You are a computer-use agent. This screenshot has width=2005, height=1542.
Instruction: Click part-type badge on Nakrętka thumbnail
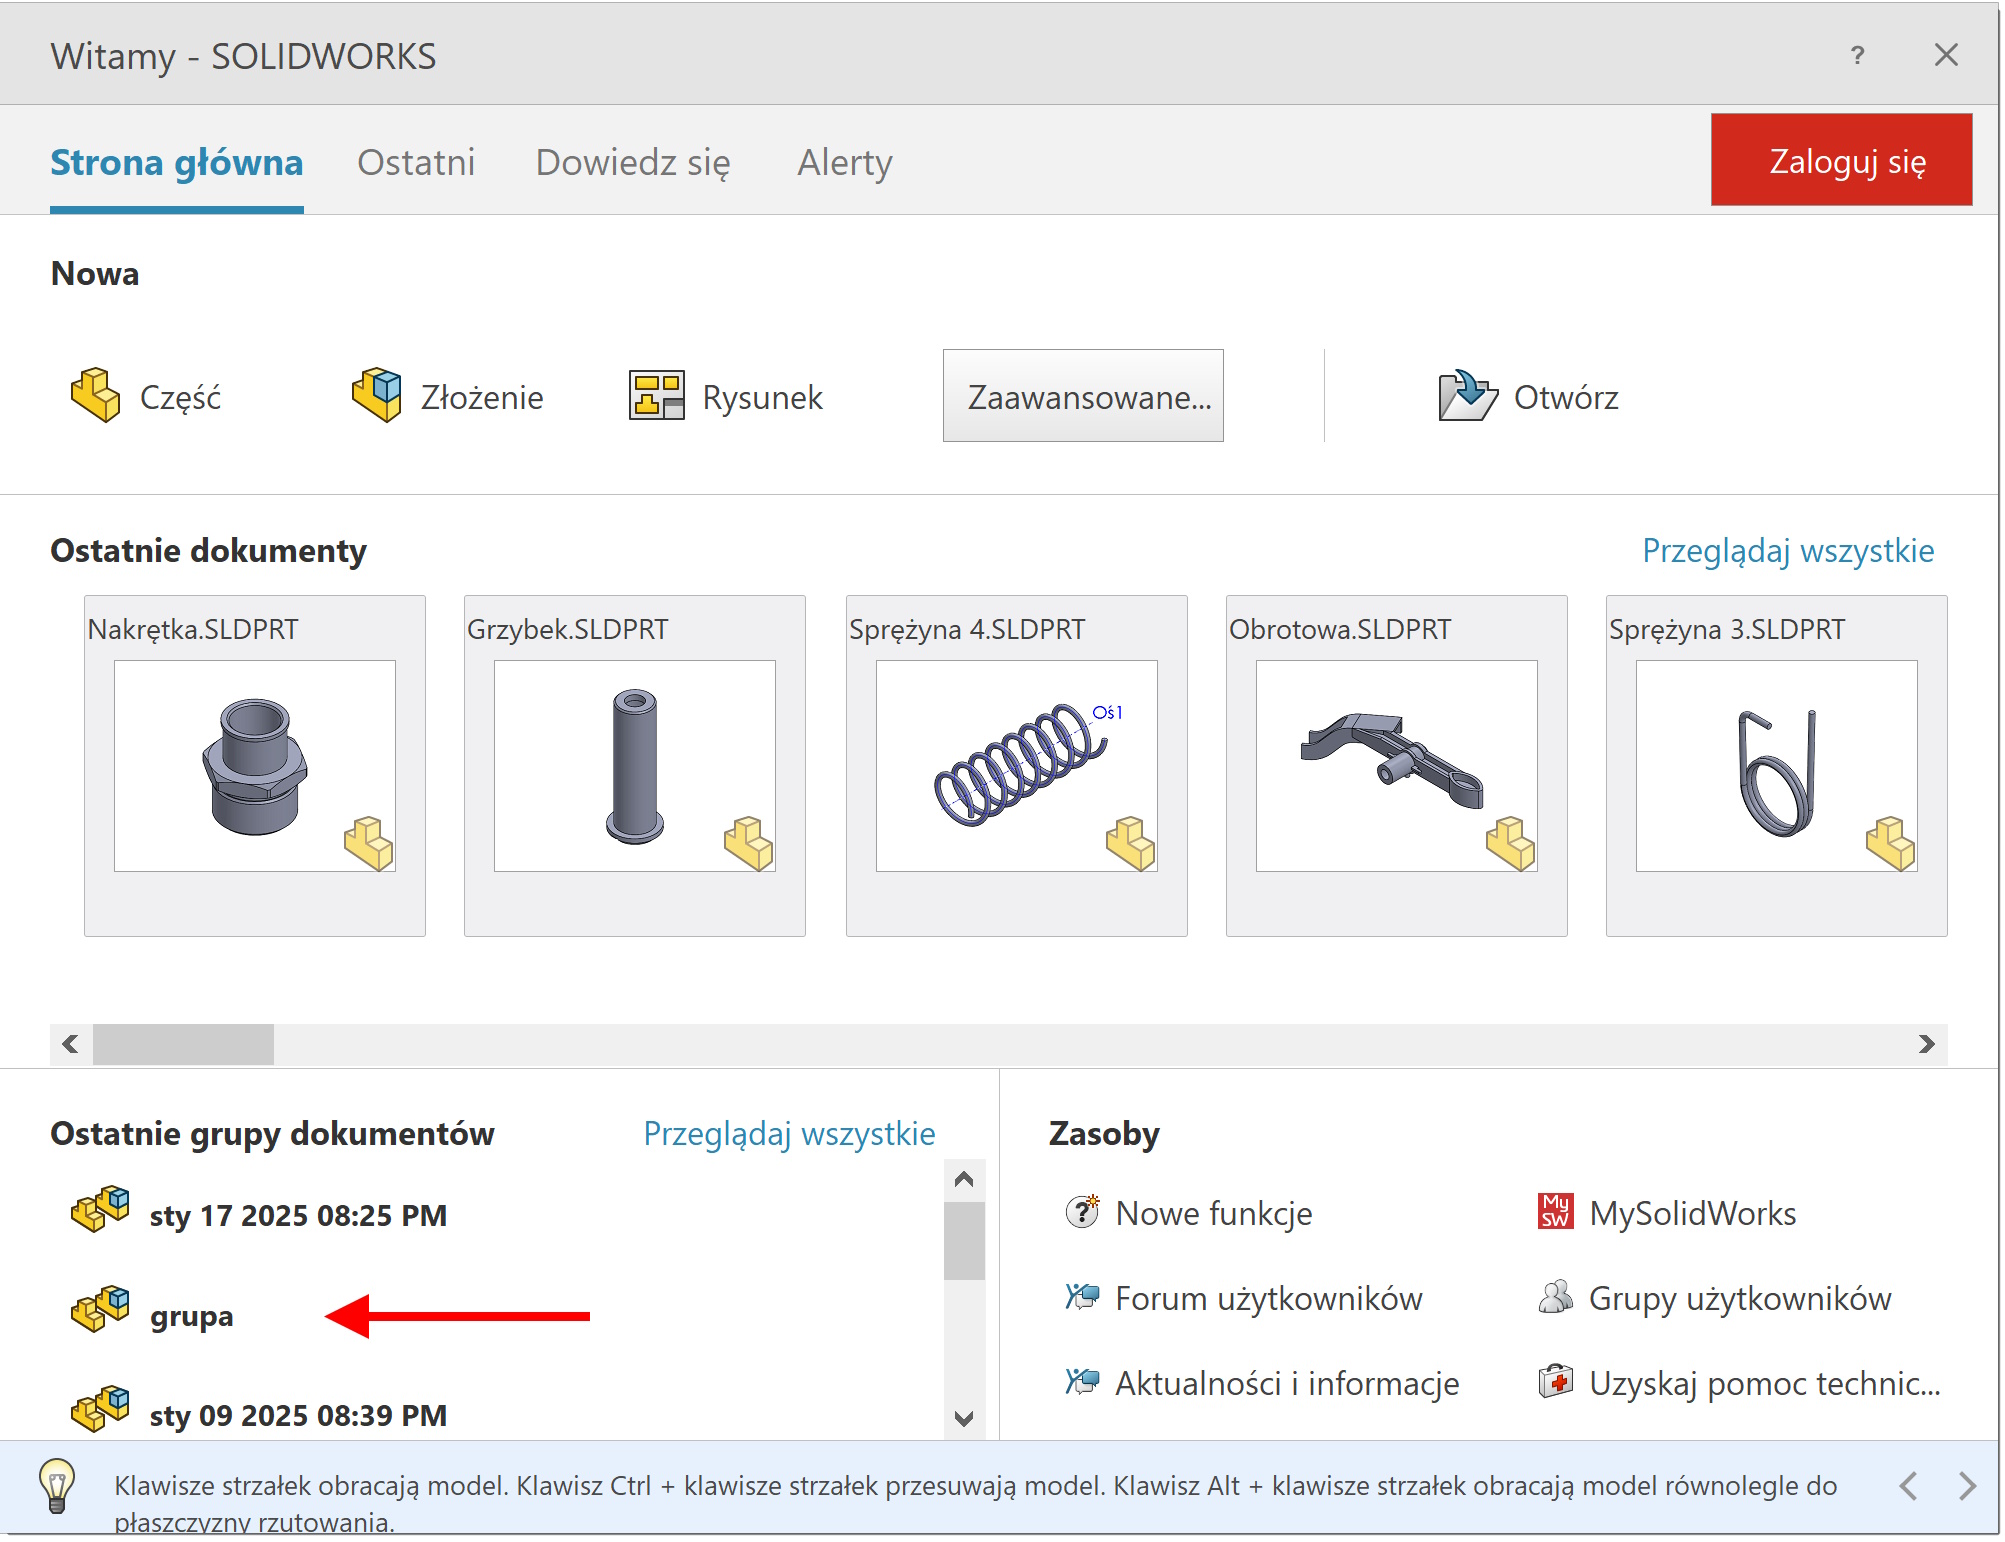(x=369, y=844)
